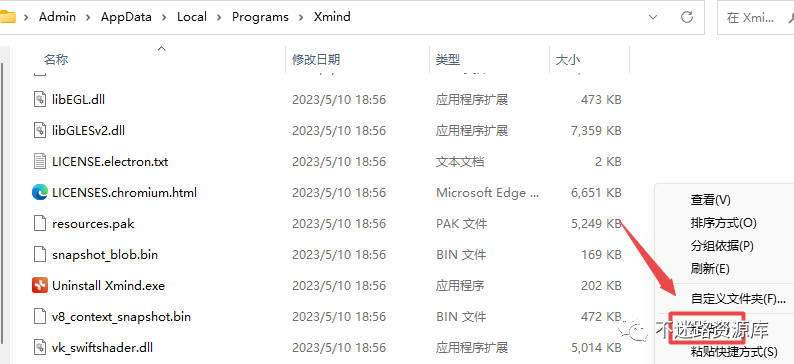Viewport: 794px width, 364px height.
Task: Select the LICENSE.electron.txt file name
Action: [110, 161]
